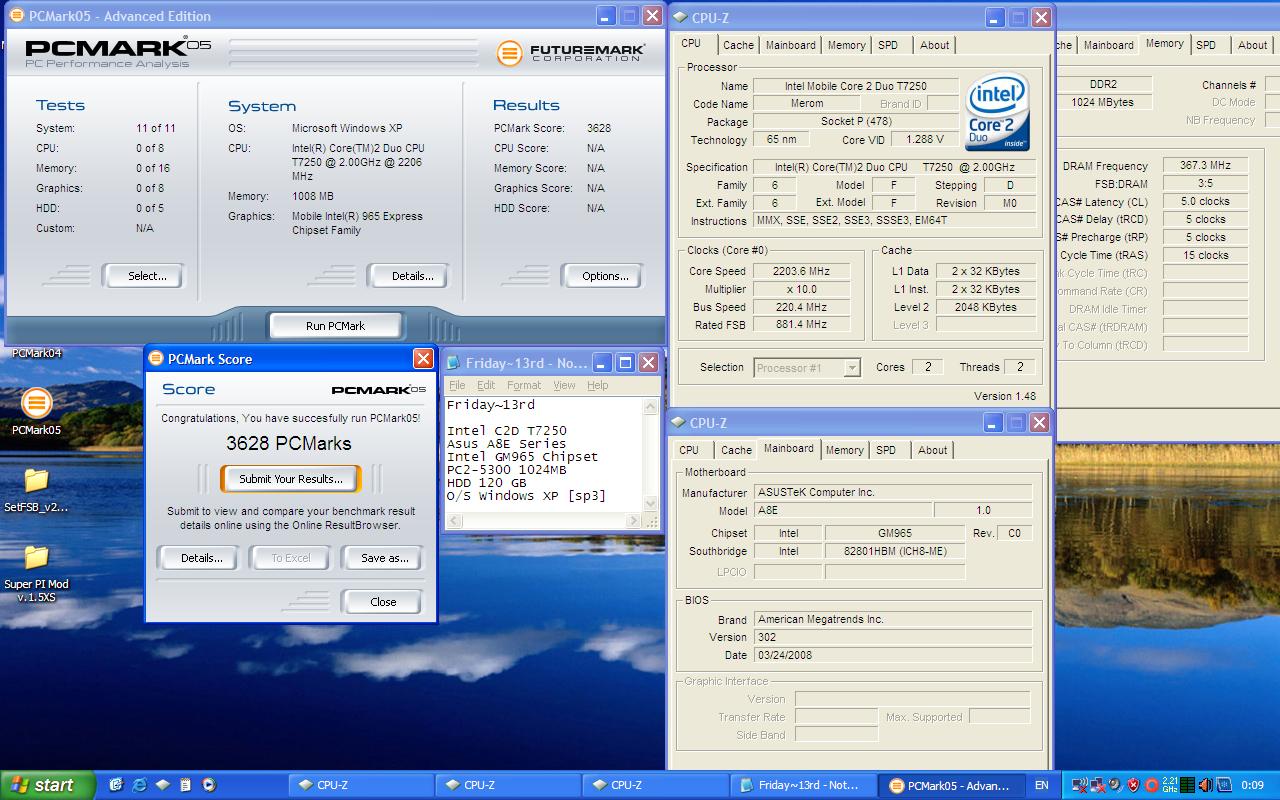1280x800 pixels.
Task: Click Close button in PCMark Score dialog
Action: 383,602
